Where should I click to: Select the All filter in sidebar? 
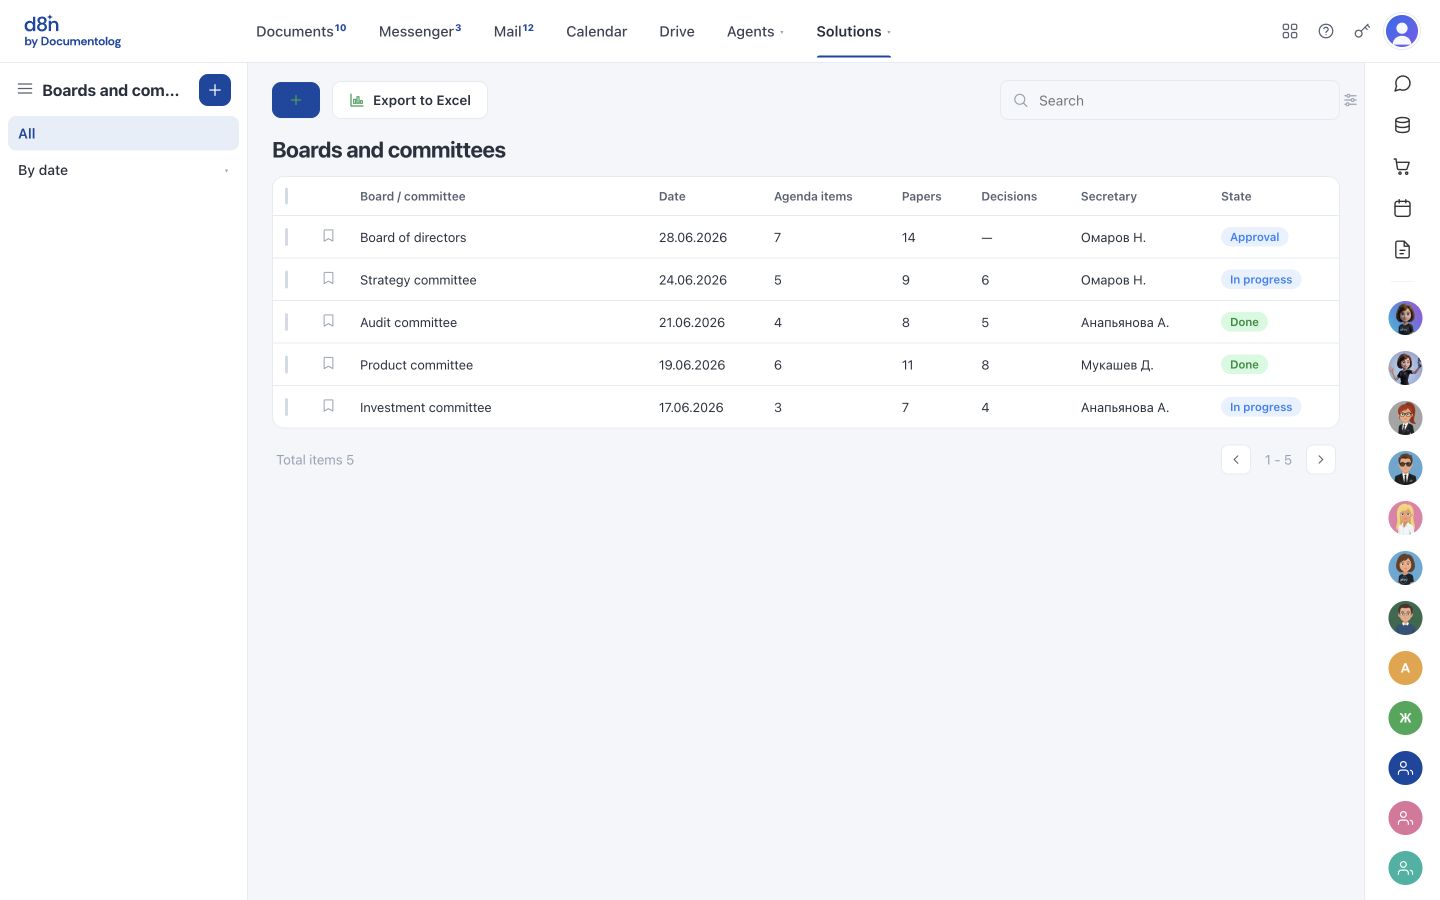point(123,133)
